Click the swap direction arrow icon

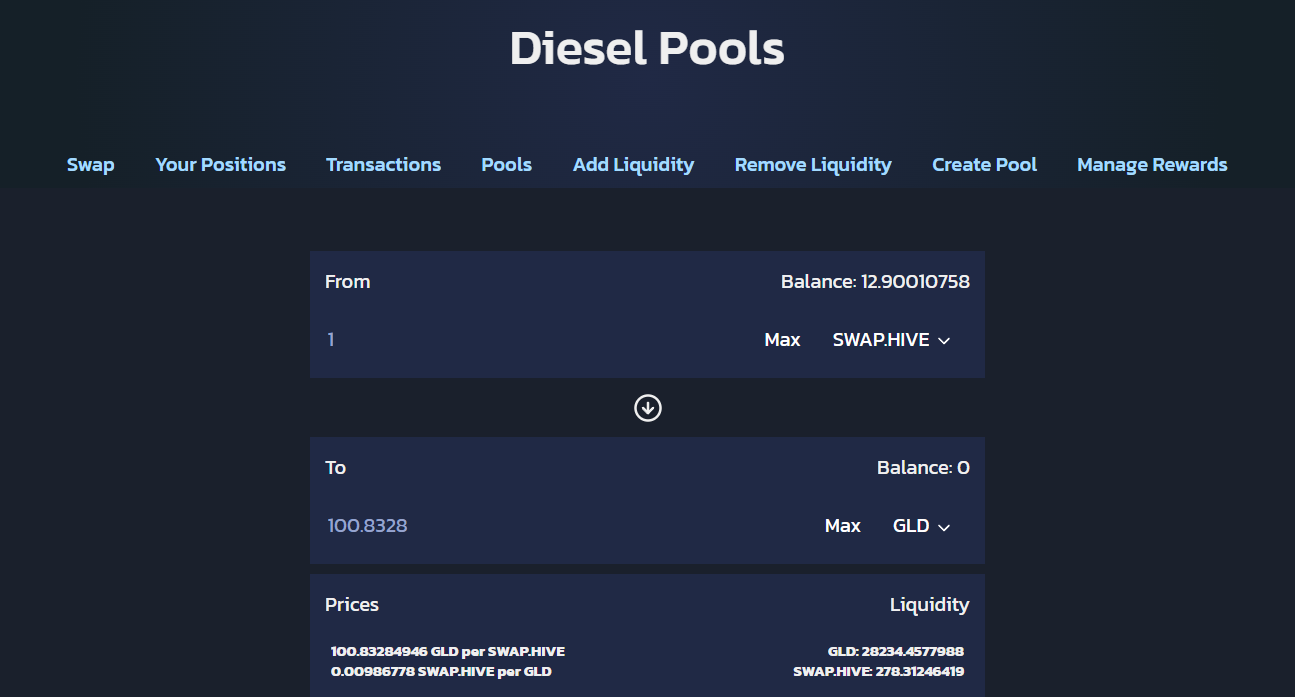point(648,408)
